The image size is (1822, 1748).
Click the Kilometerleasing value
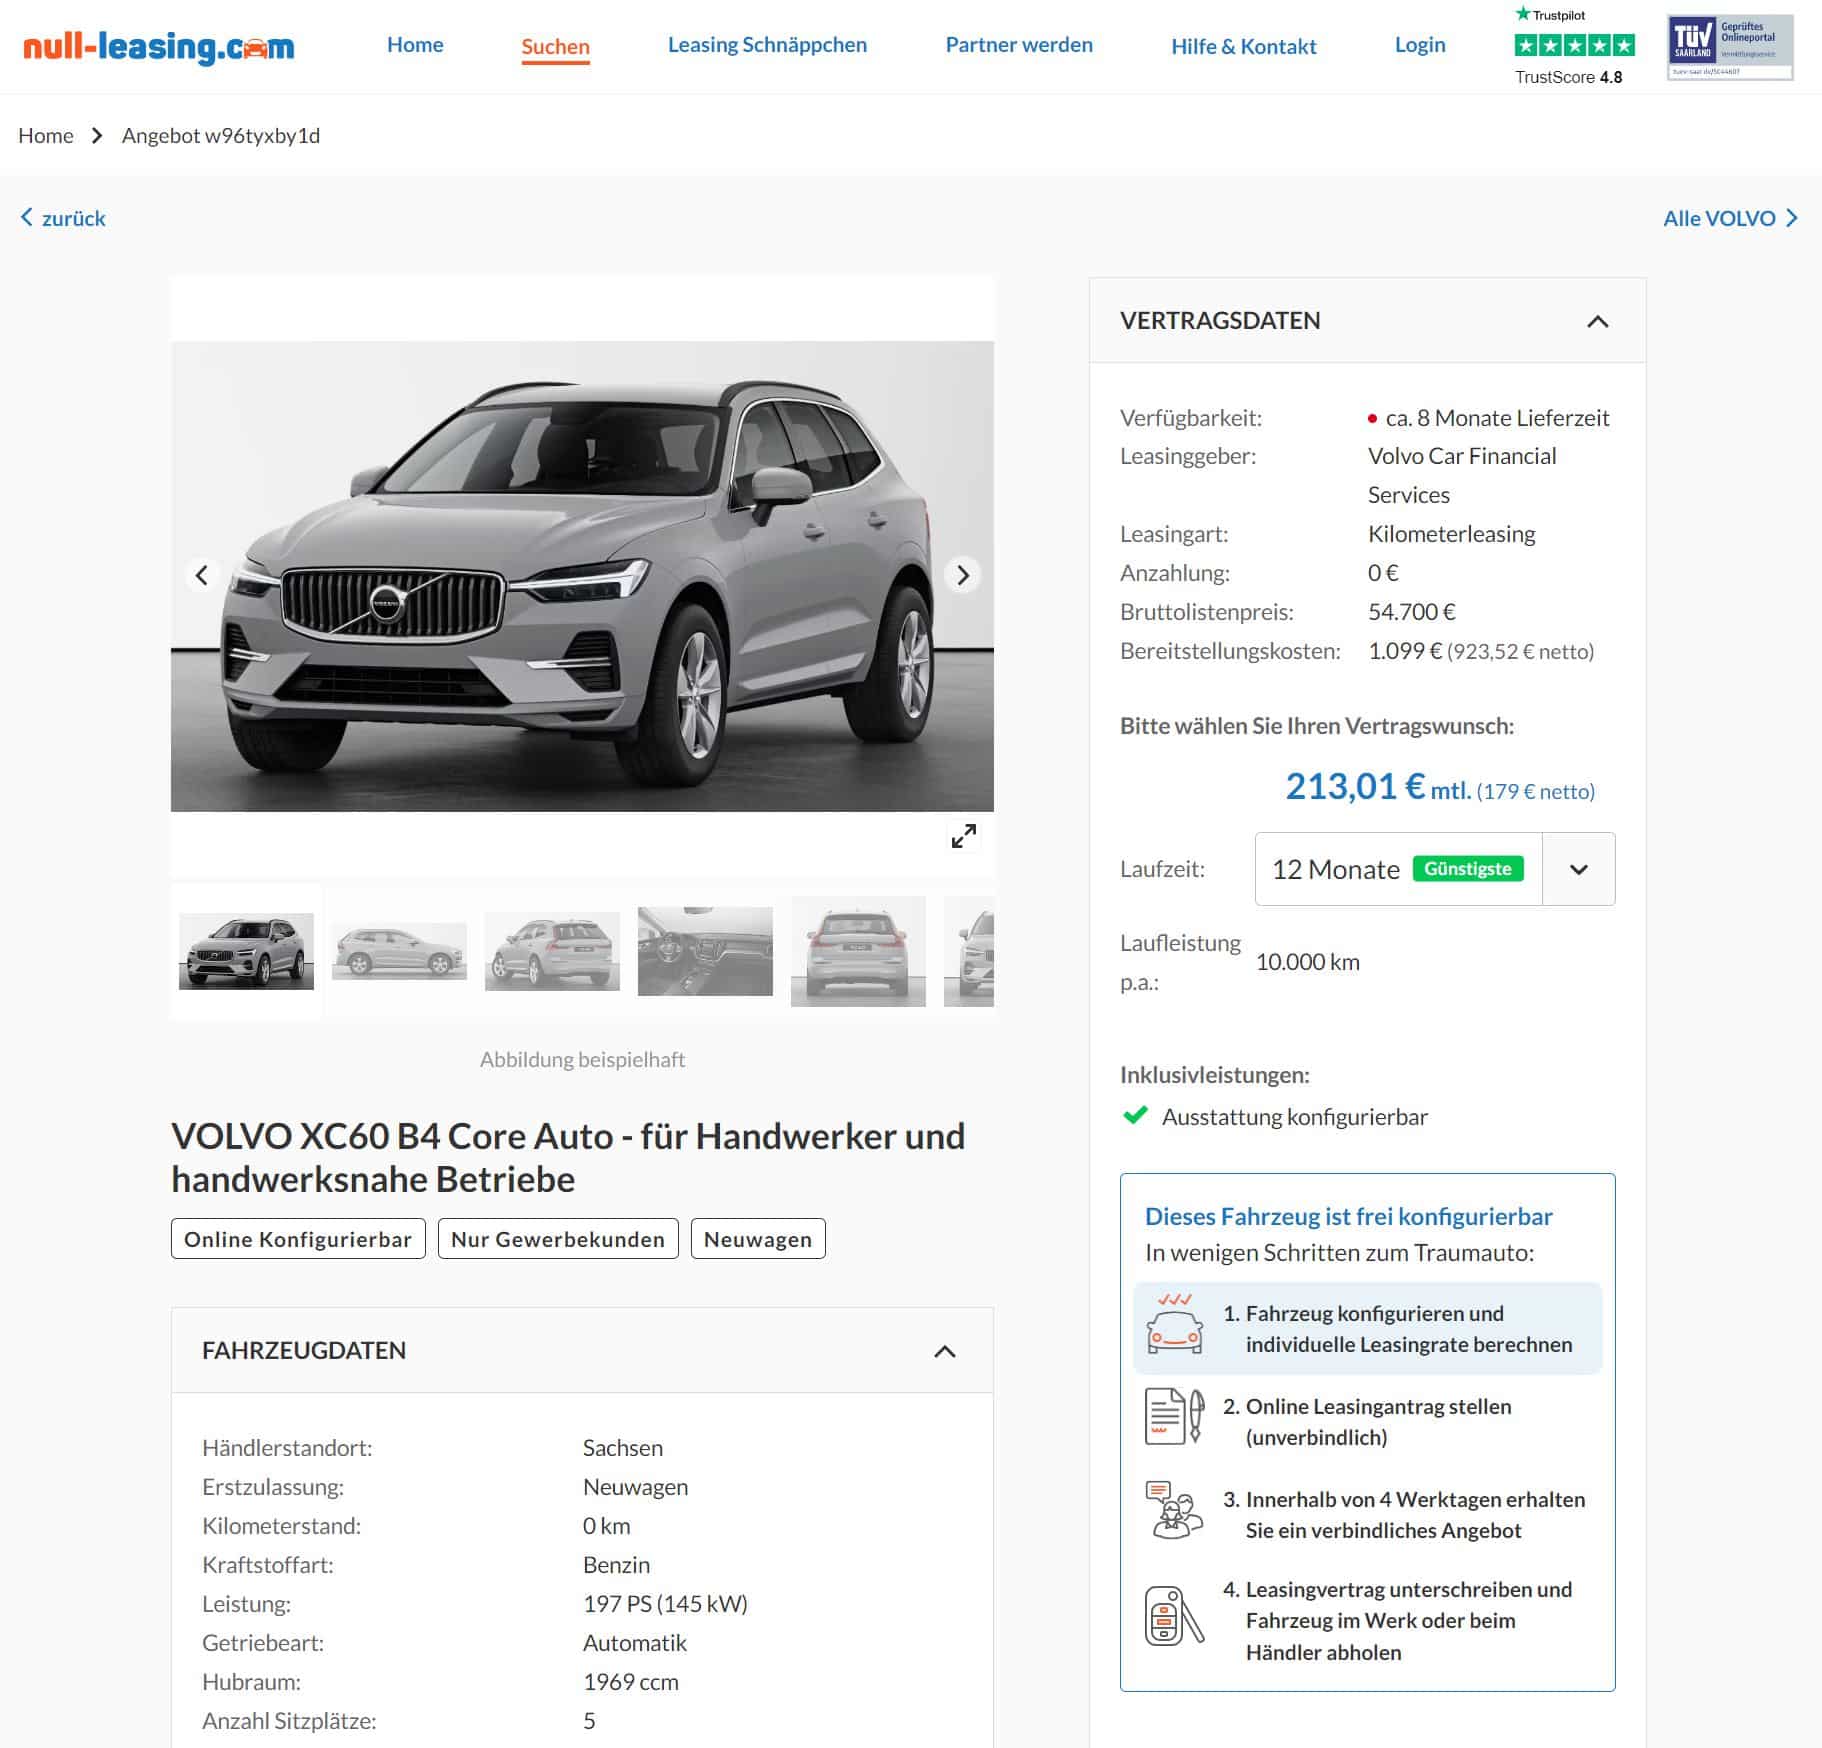[x=1451, y=534]
